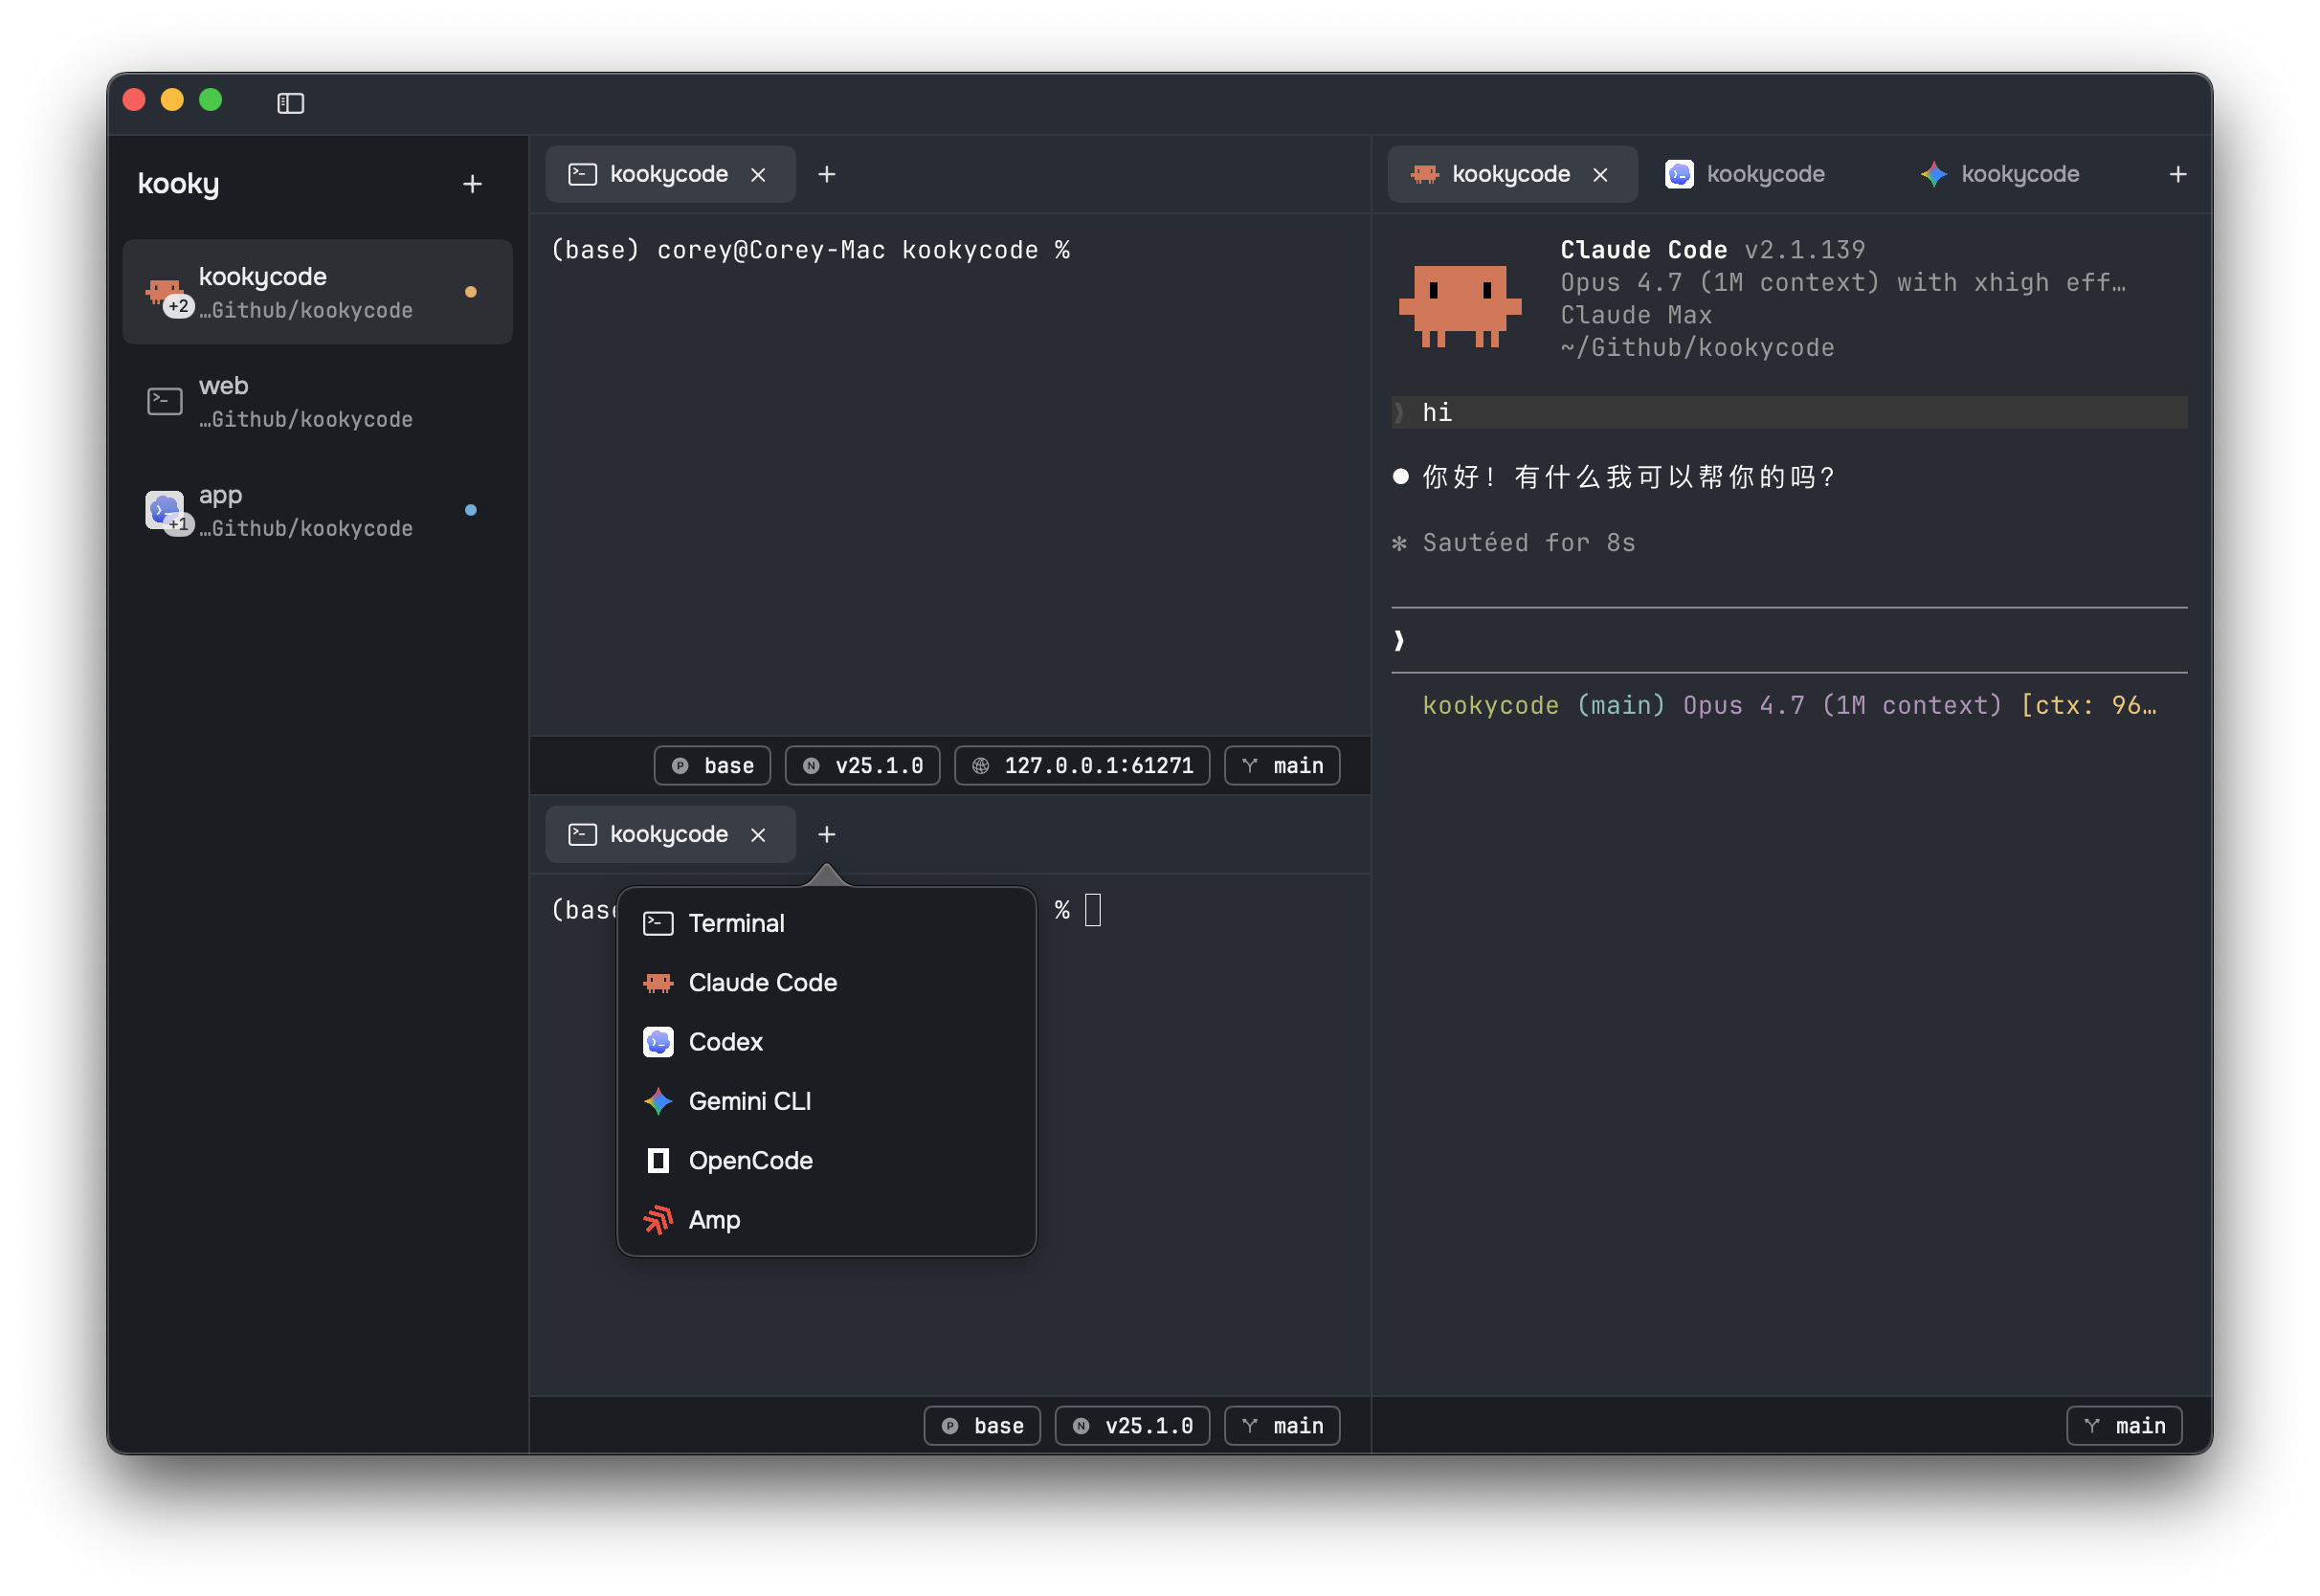The height and width of the screenshot is (1596, 2320).
Task: Click the 'hi' user message line
Action: pyautogui.click(x=1789, y=413)
